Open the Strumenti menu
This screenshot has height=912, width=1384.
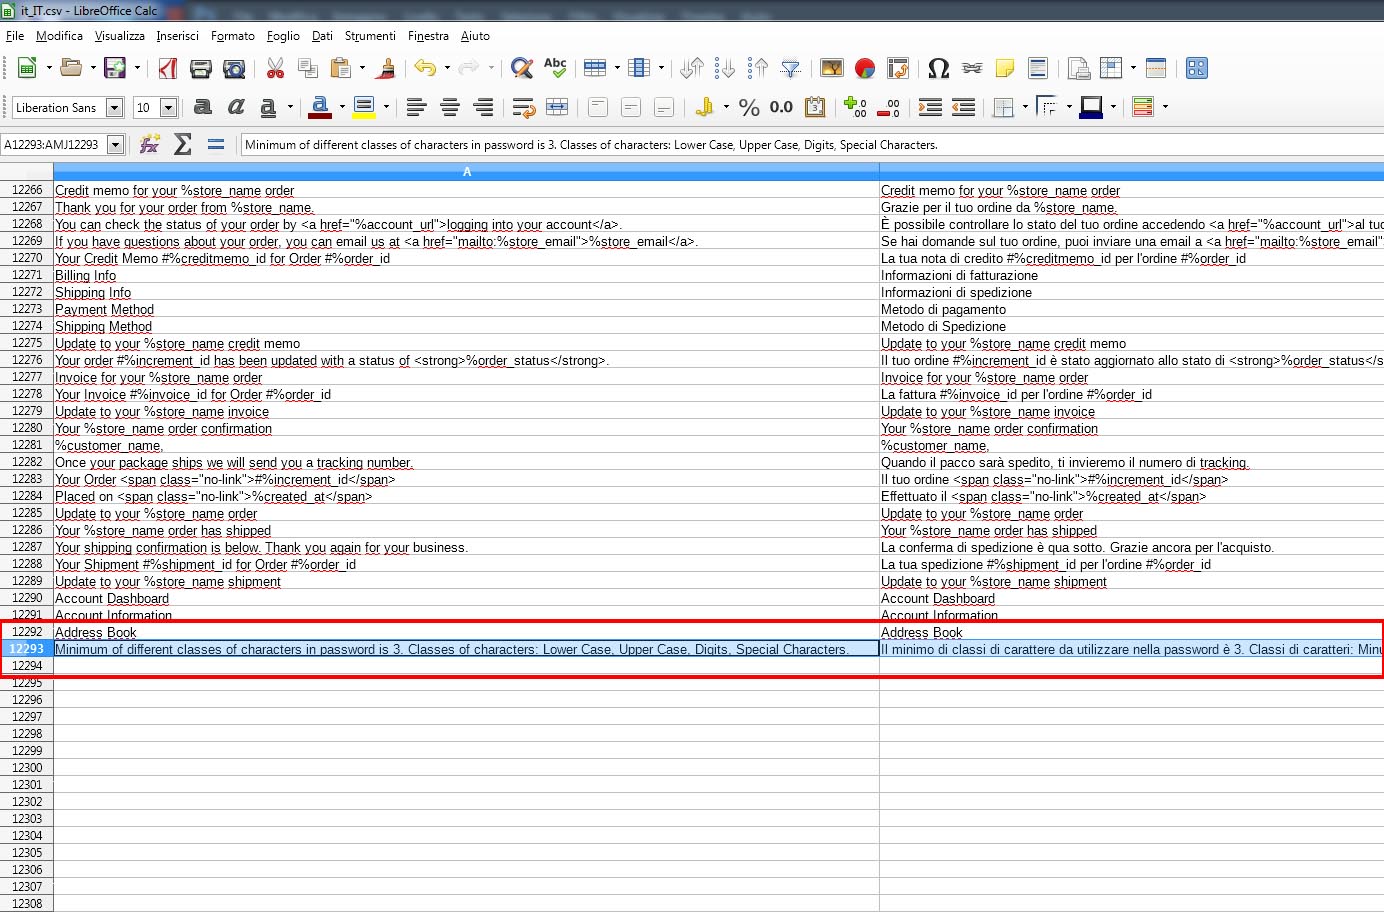click(370, 36)
